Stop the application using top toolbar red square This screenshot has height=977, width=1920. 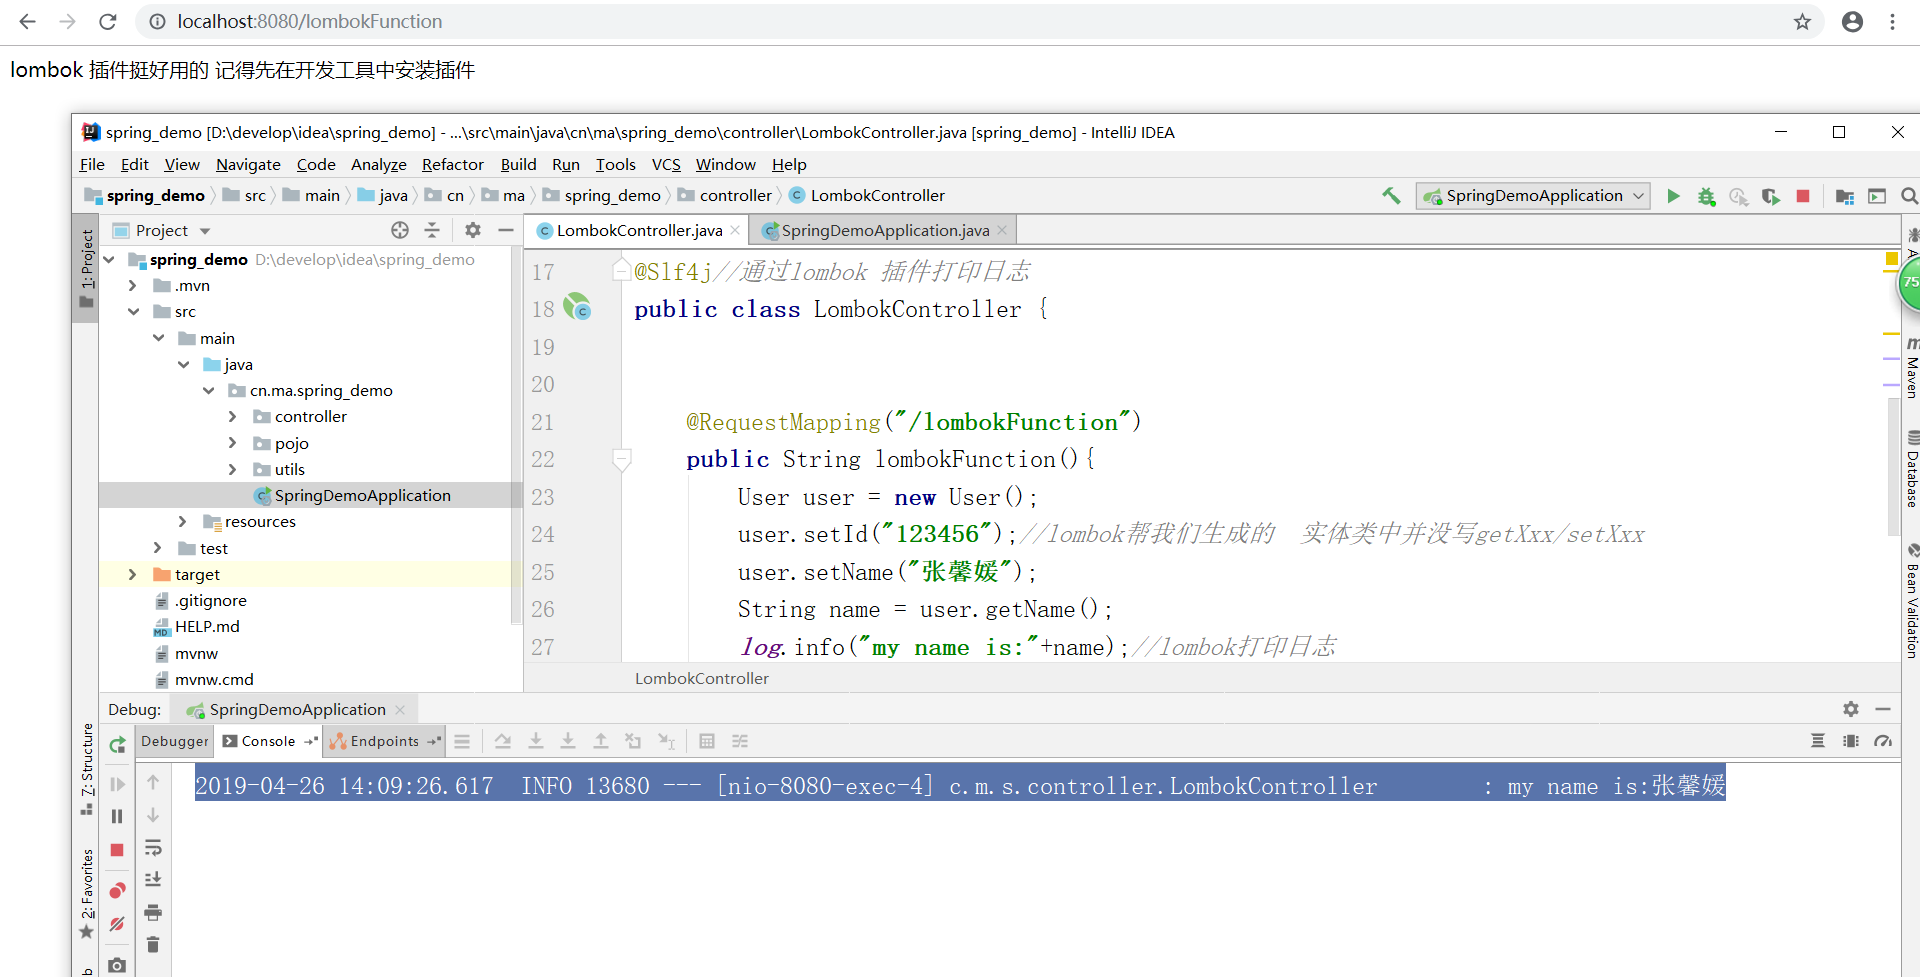click(x=1803, y=196)
